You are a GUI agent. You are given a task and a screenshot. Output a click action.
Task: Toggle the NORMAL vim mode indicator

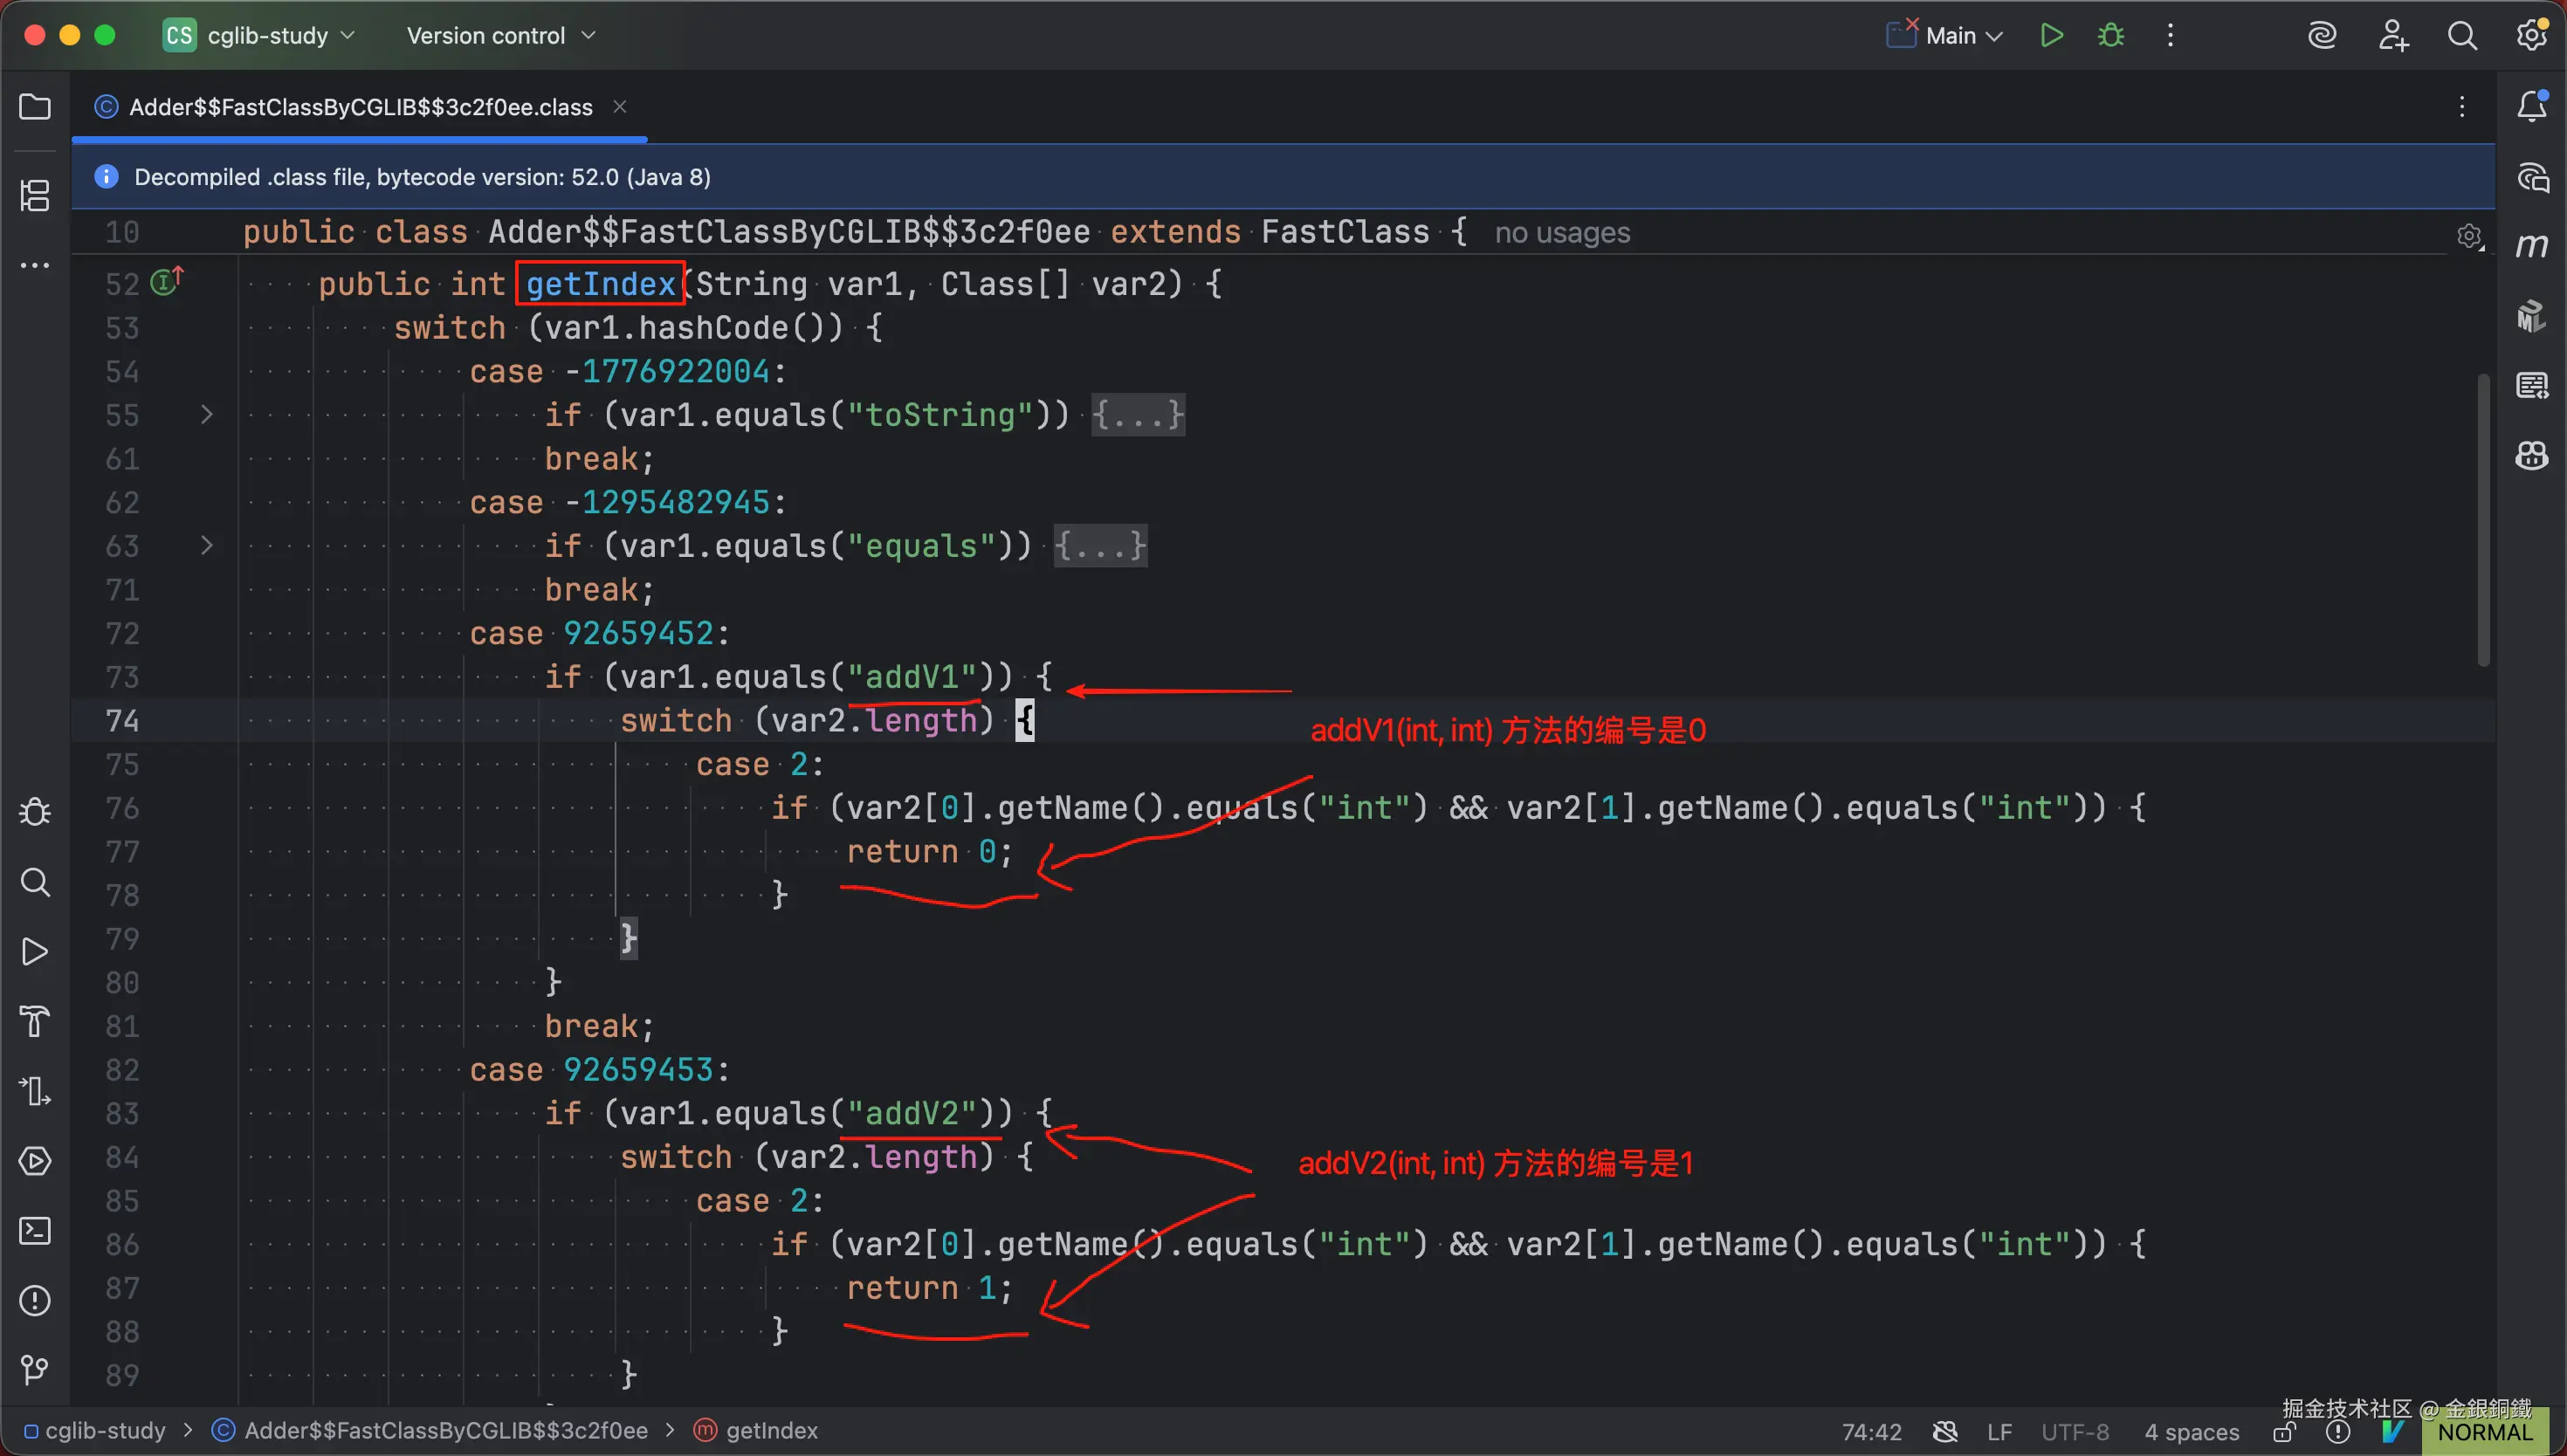click(x=2484, y=1432)
